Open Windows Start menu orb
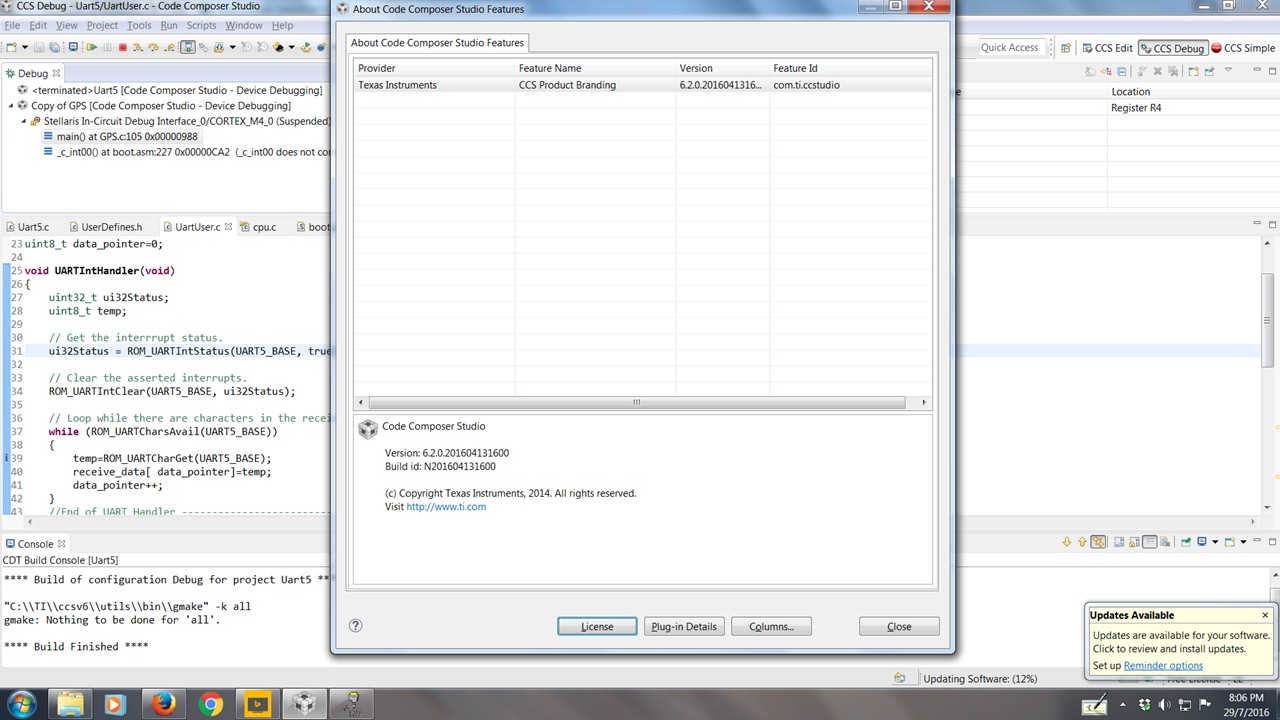Viewport: 1280px width, 720px height. pyautogui.click(x=21, y=703)
